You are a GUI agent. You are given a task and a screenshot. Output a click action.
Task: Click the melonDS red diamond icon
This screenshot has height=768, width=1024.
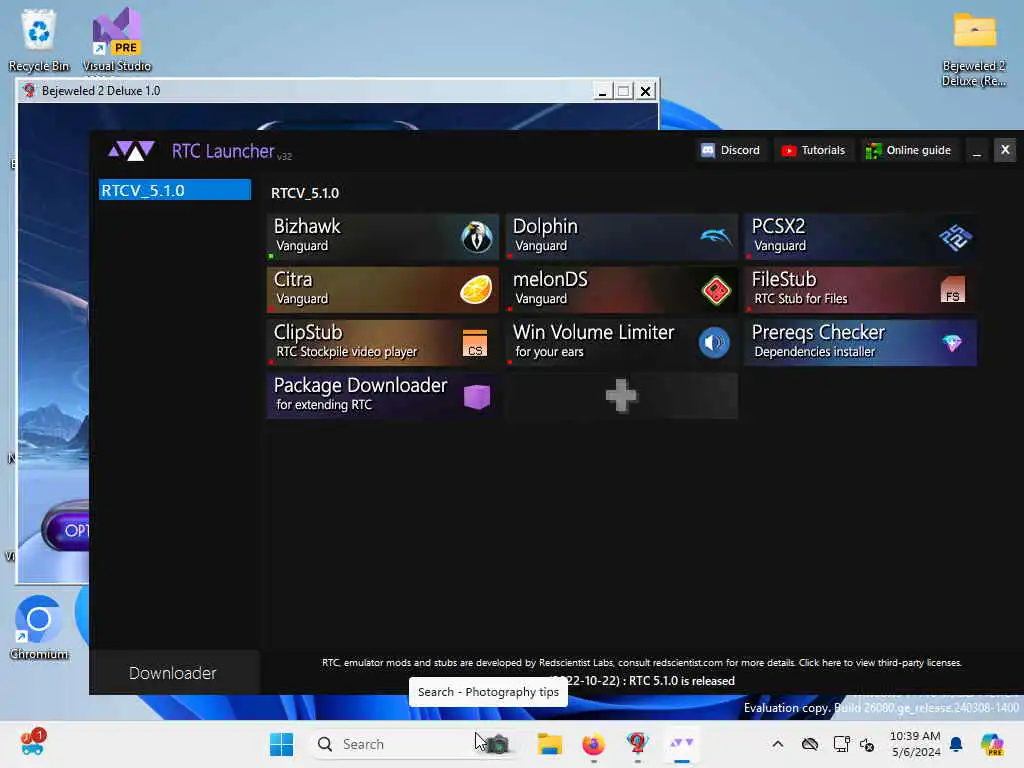(716, 290)
